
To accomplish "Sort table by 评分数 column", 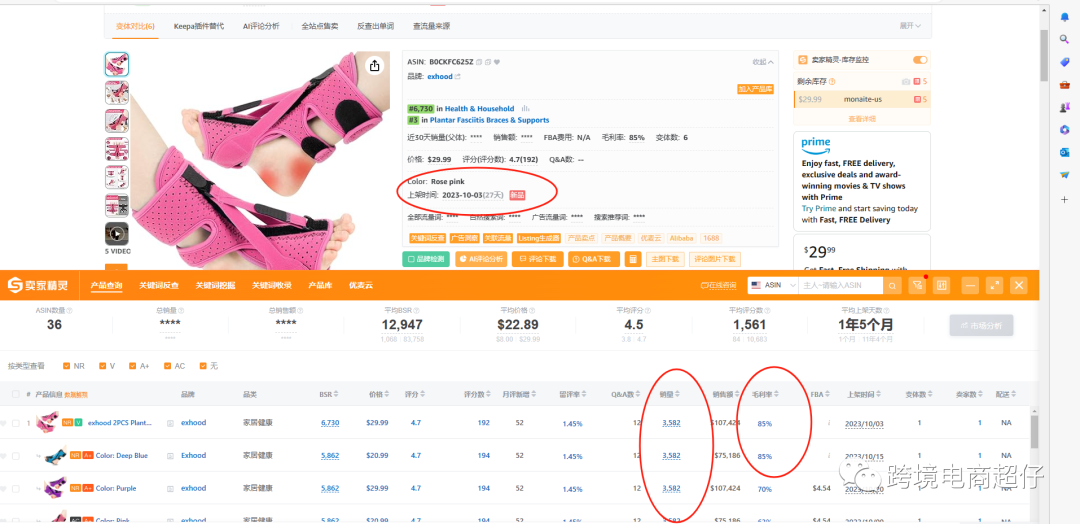I will click(x=478, y=395).
